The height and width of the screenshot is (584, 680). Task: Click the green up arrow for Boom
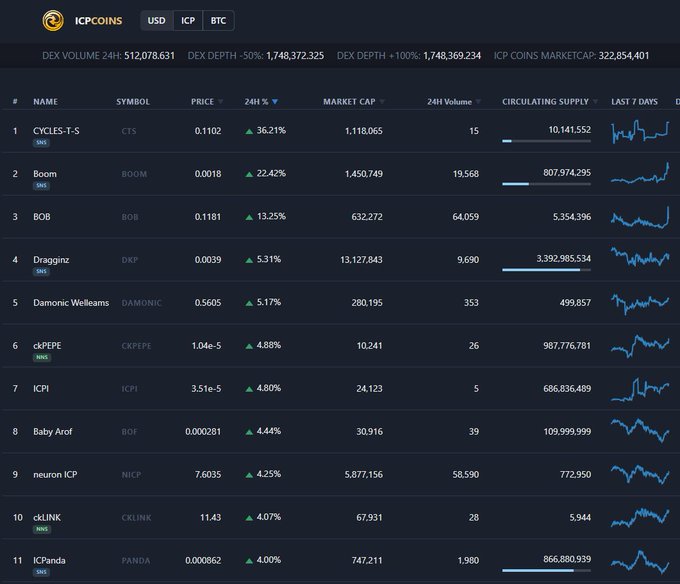click(249, 174)
